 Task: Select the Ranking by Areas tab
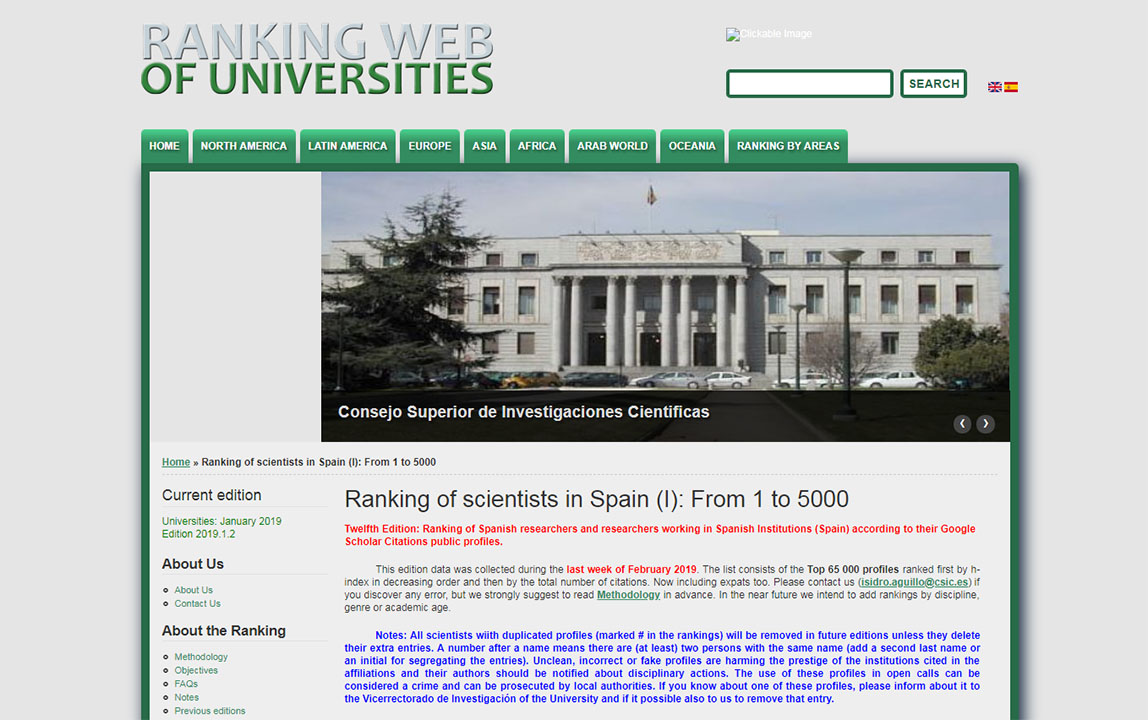point(787,146)
